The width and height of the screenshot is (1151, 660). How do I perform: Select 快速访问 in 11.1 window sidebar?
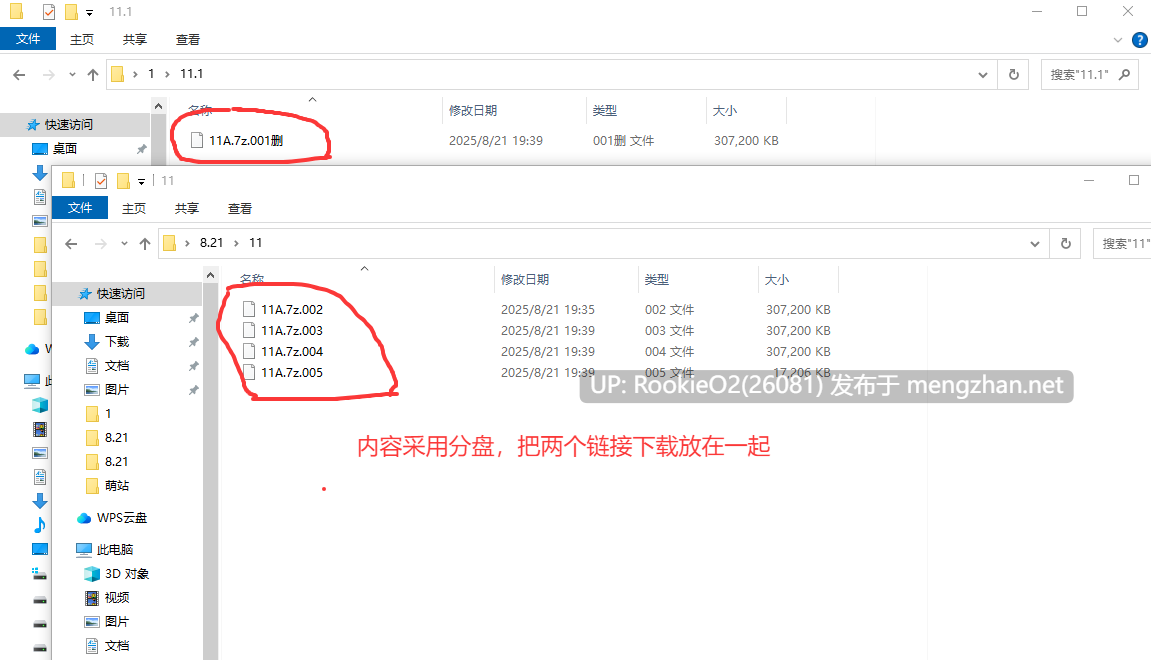(68, 125)
